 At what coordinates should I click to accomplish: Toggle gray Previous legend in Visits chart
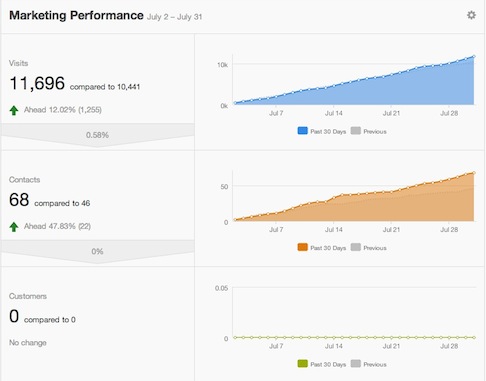(x=369, y=131)
